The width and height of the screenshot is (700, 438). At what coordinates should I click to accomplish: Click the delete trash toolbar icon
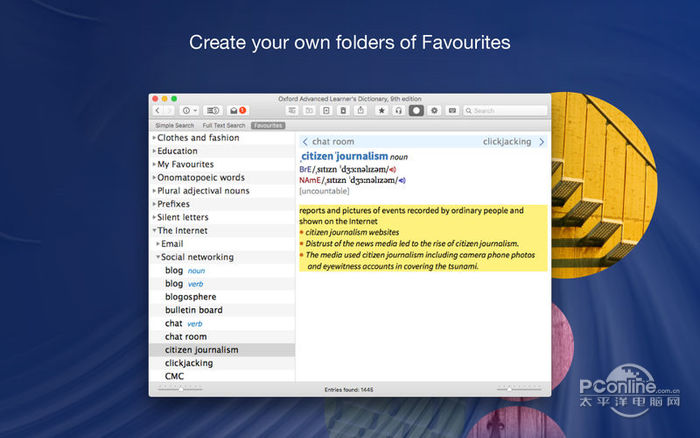343,110
